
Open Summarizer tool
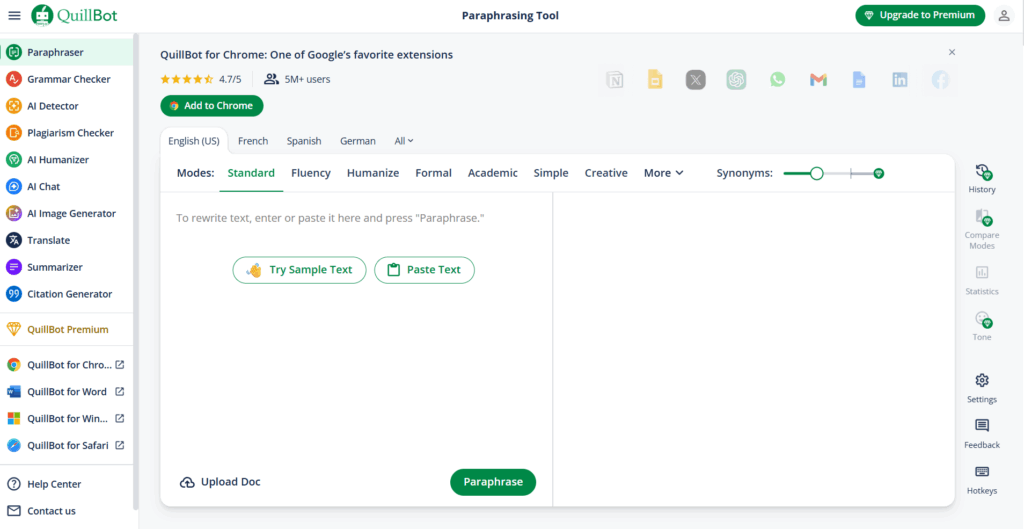pos(67,266)
